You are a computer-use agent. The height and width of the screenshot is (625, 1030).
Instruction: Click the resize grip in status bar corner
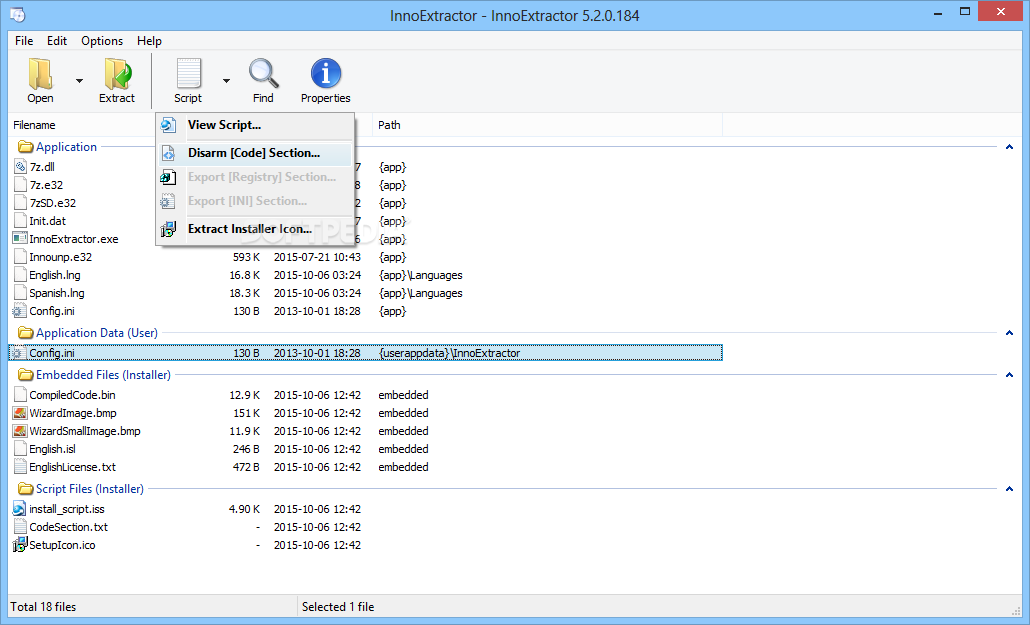pyautogui.click(x=1016, y=611)
